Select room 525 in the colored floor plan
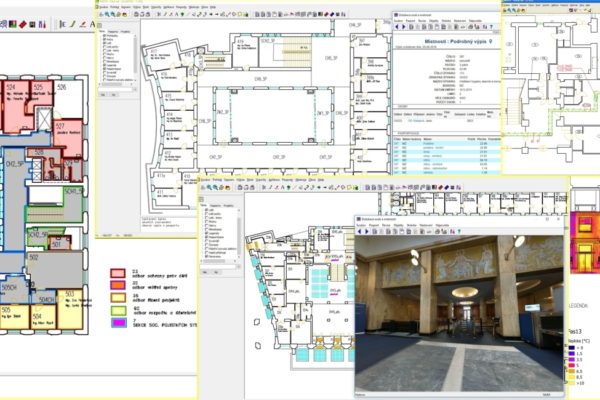Screen dimensions: 600x400 click(41, 93)
